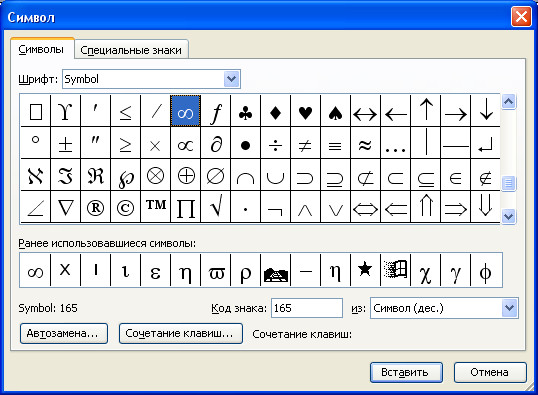Image resolution: width=538 pixels, height=395 pixels.
Task: Select the carriage return arrow symbol
Action: (x=486, y=143)
